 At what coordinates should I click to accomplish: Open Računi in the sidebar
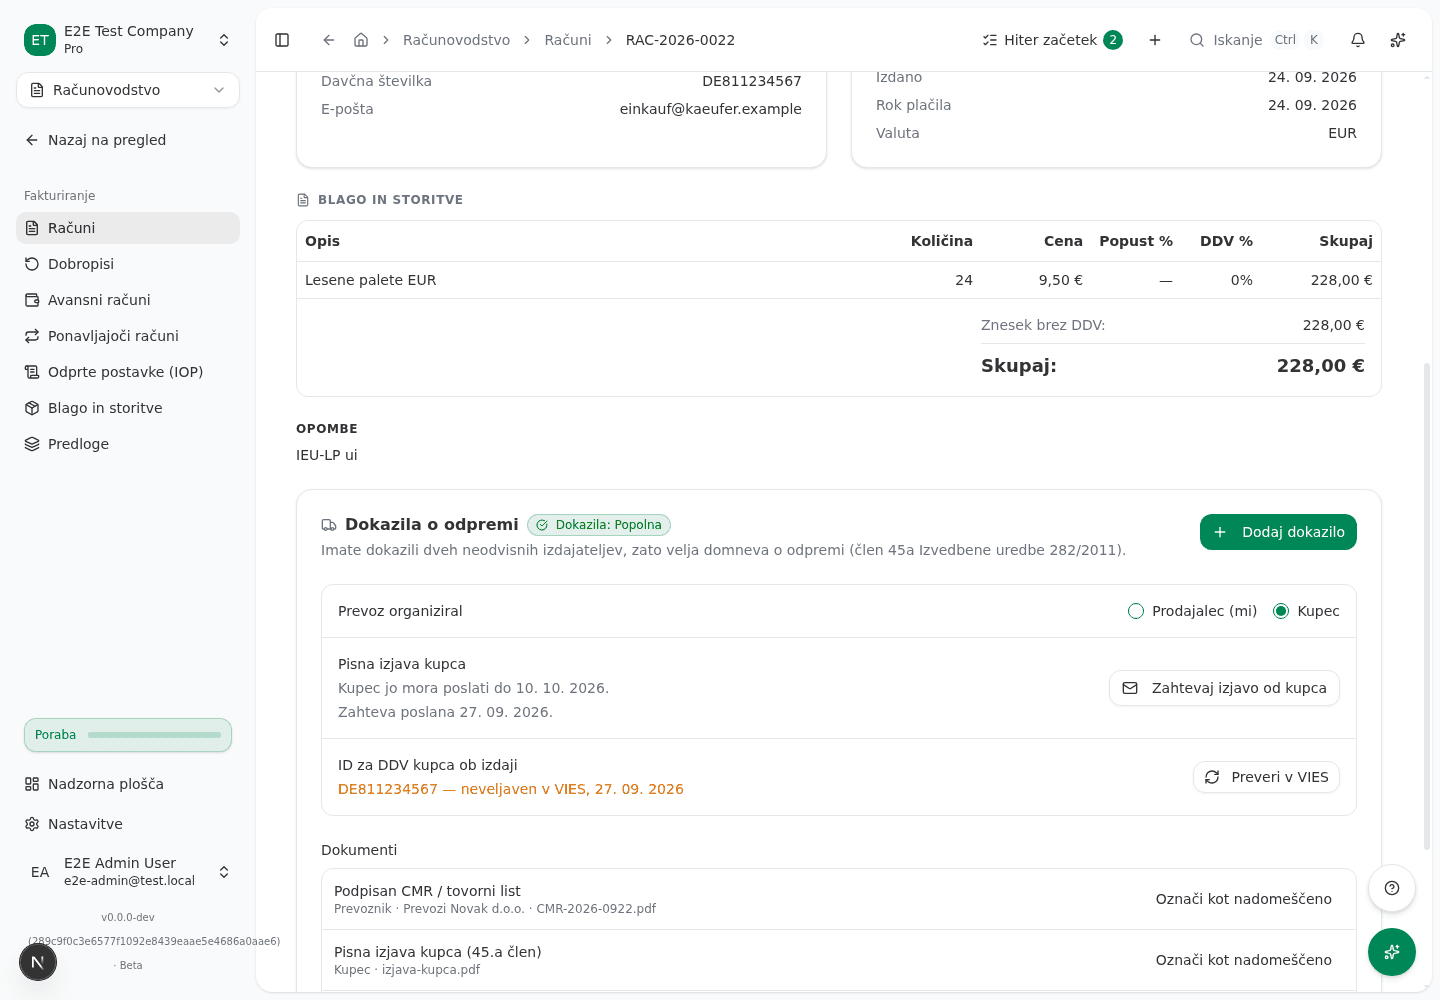pyautogui.click(x=128, y=228)
